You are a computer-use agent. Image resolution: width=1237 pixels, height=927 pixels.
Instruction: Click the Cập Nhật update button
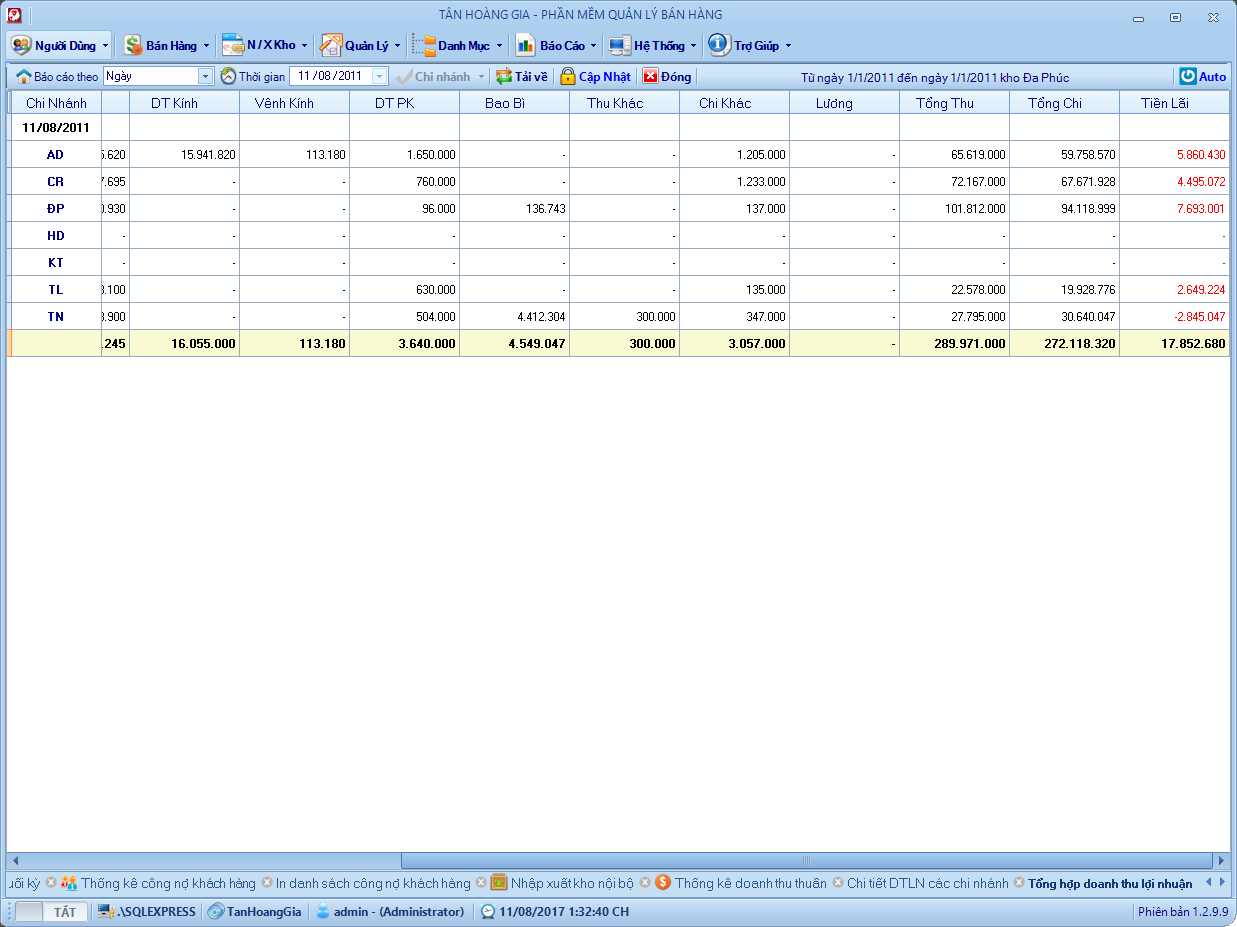(x=595, y=76)
